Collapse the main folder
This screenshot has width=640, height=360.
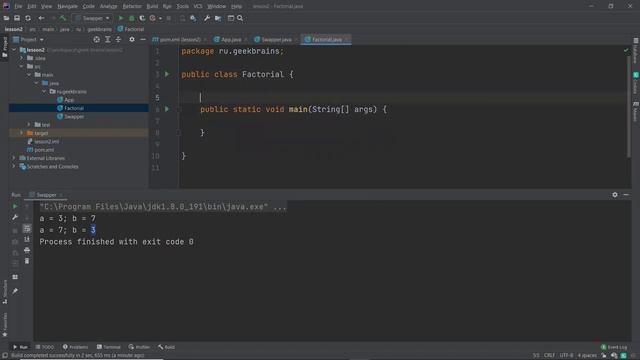(x=29, y=75)
